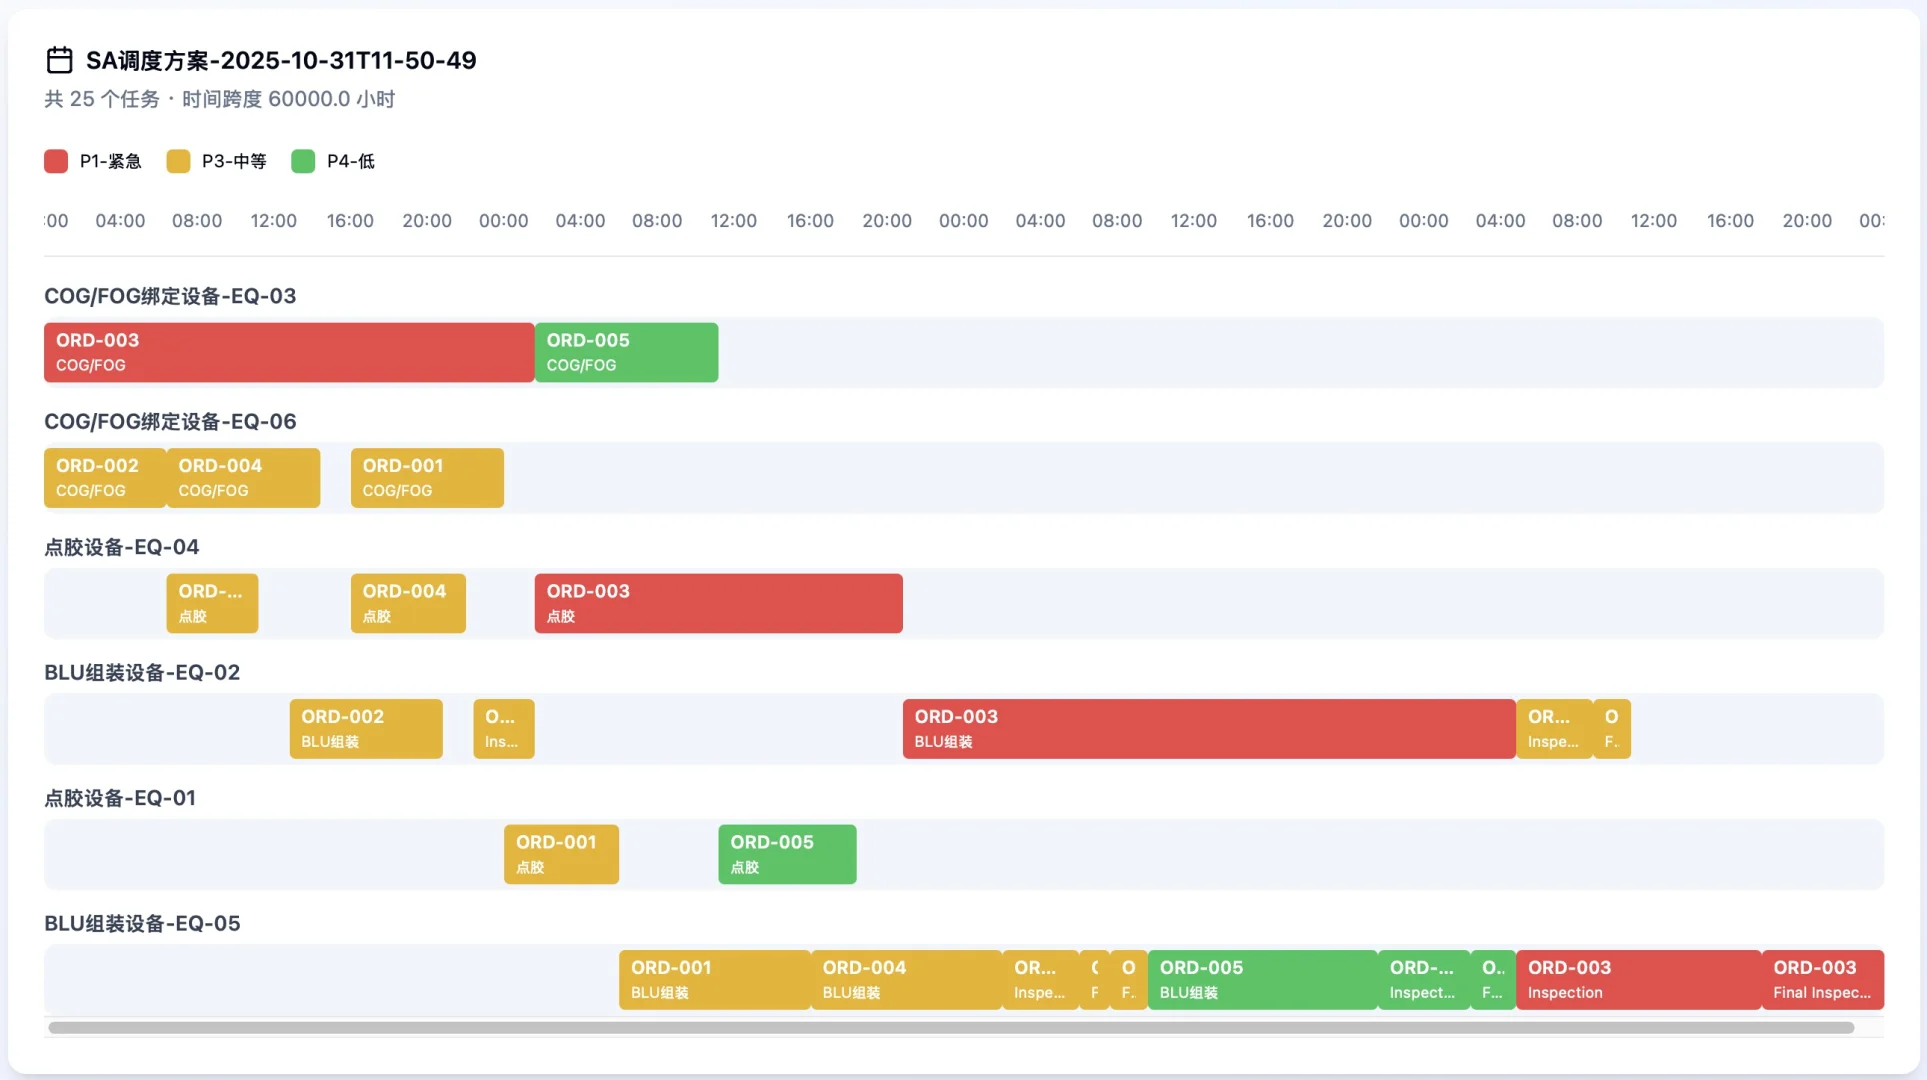Click the yellow P3-中等 legend swatch
Image resolution: width=1927 pixels, height=1080 pixels.
(x=178, y=161)
